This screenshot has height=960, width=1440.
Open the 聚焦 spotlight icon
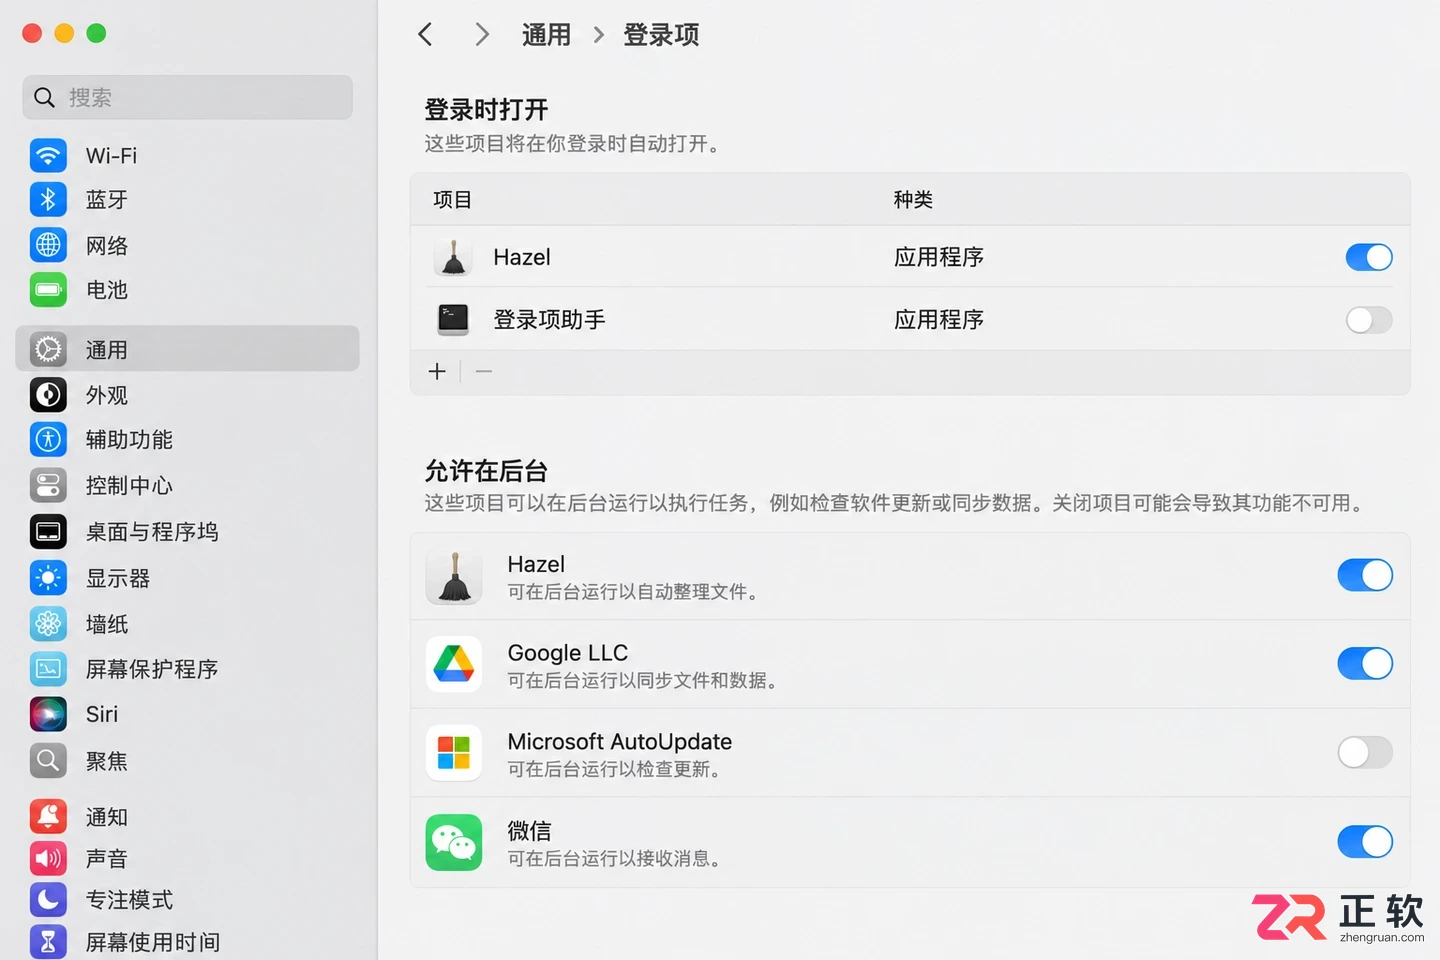click(x=48, y=761)
